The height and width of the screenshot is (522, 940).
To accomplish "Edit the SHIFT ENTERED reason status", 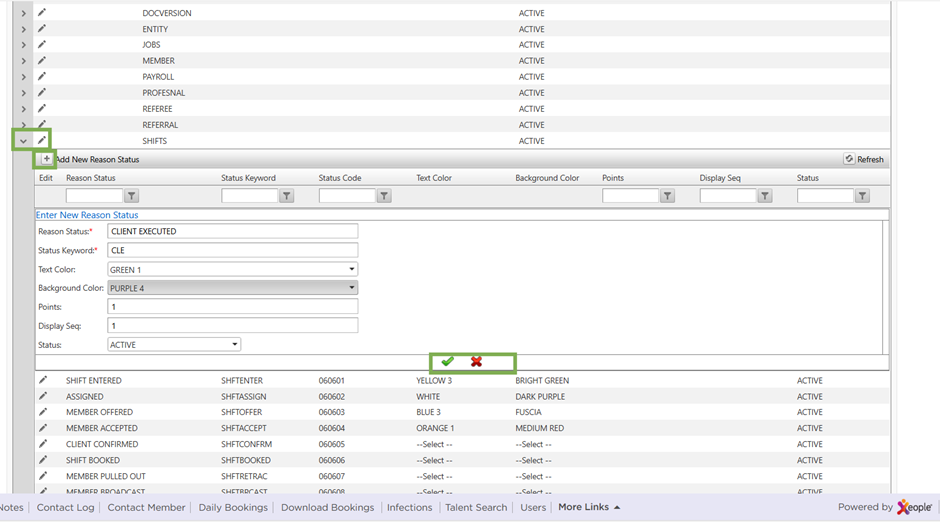I will 43,380.
